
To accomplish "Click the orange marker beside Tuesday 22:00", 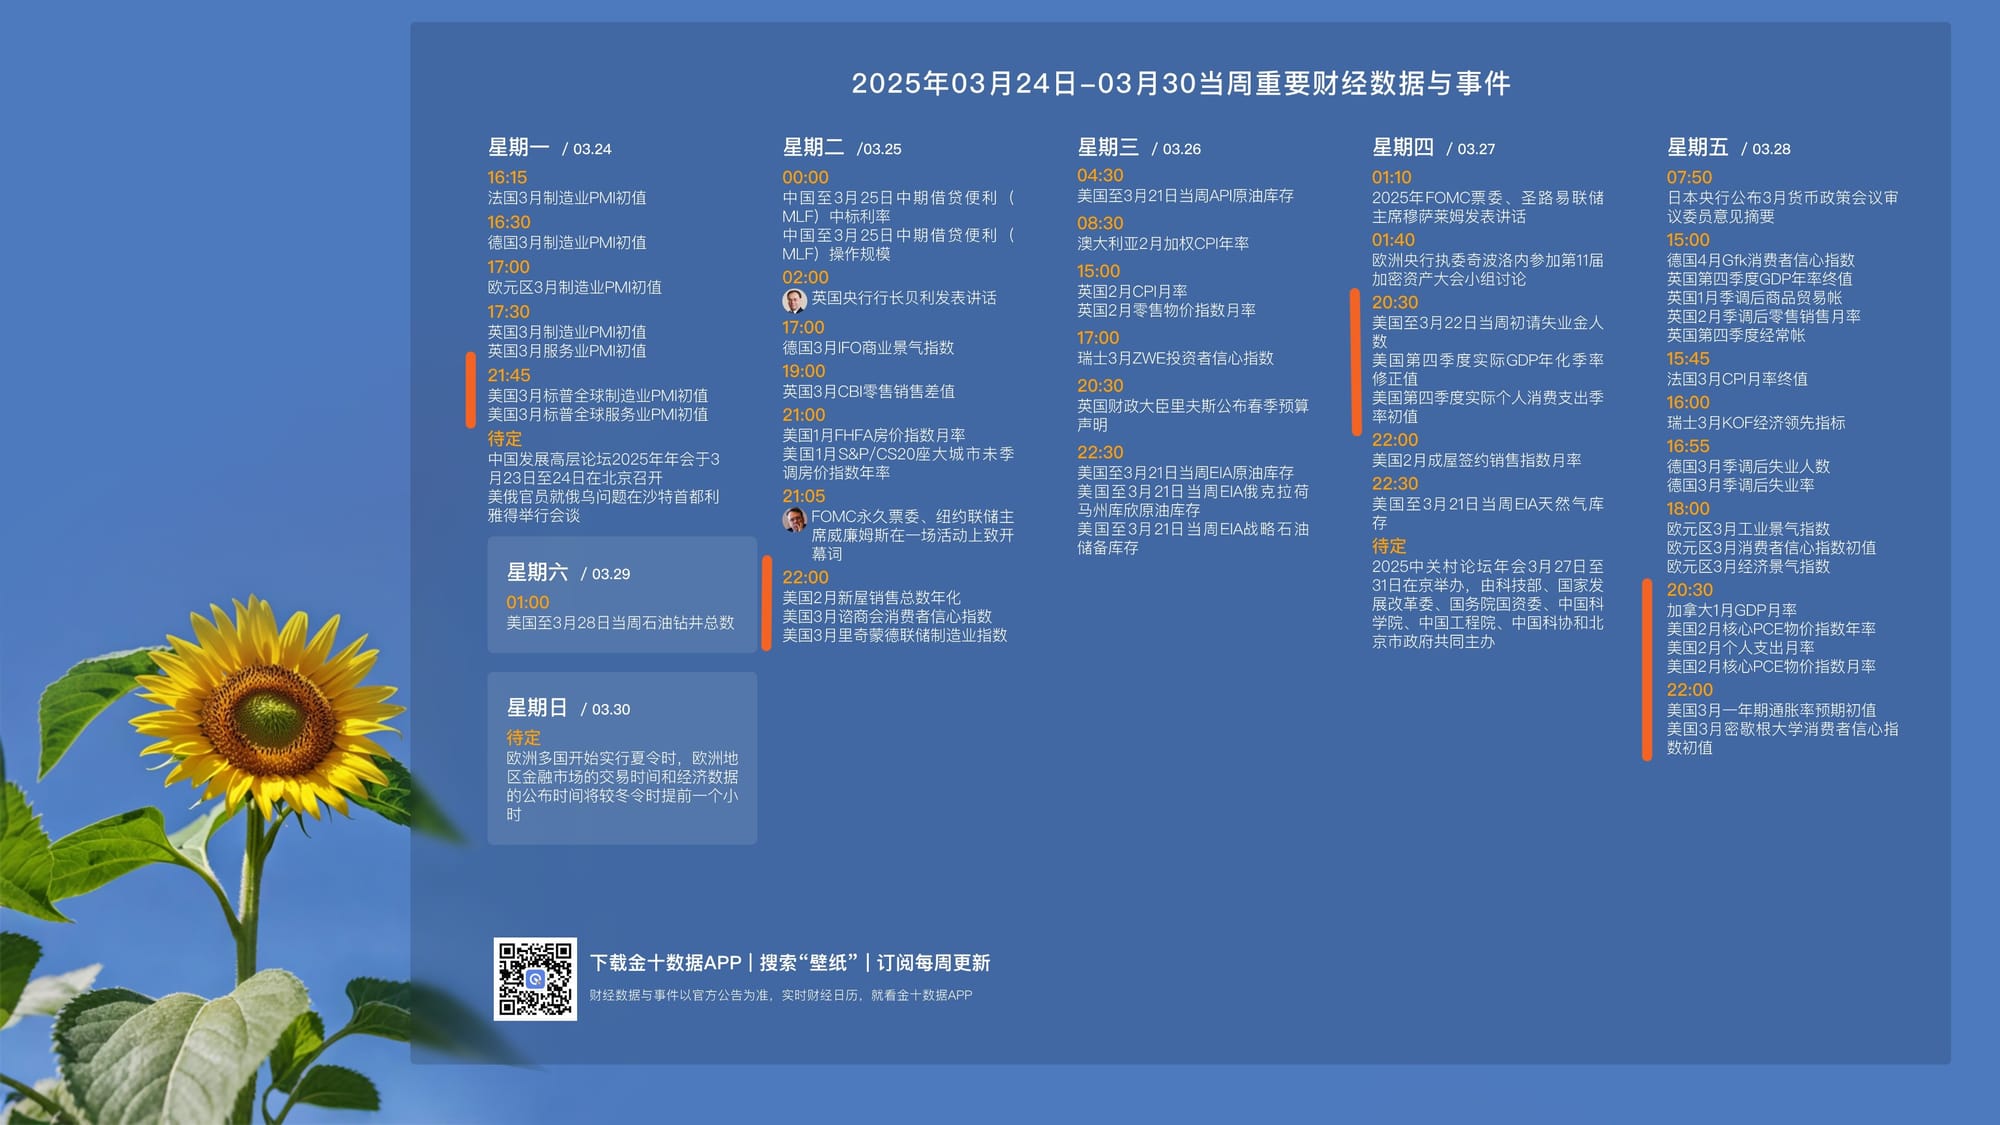I will click(767, 603).
